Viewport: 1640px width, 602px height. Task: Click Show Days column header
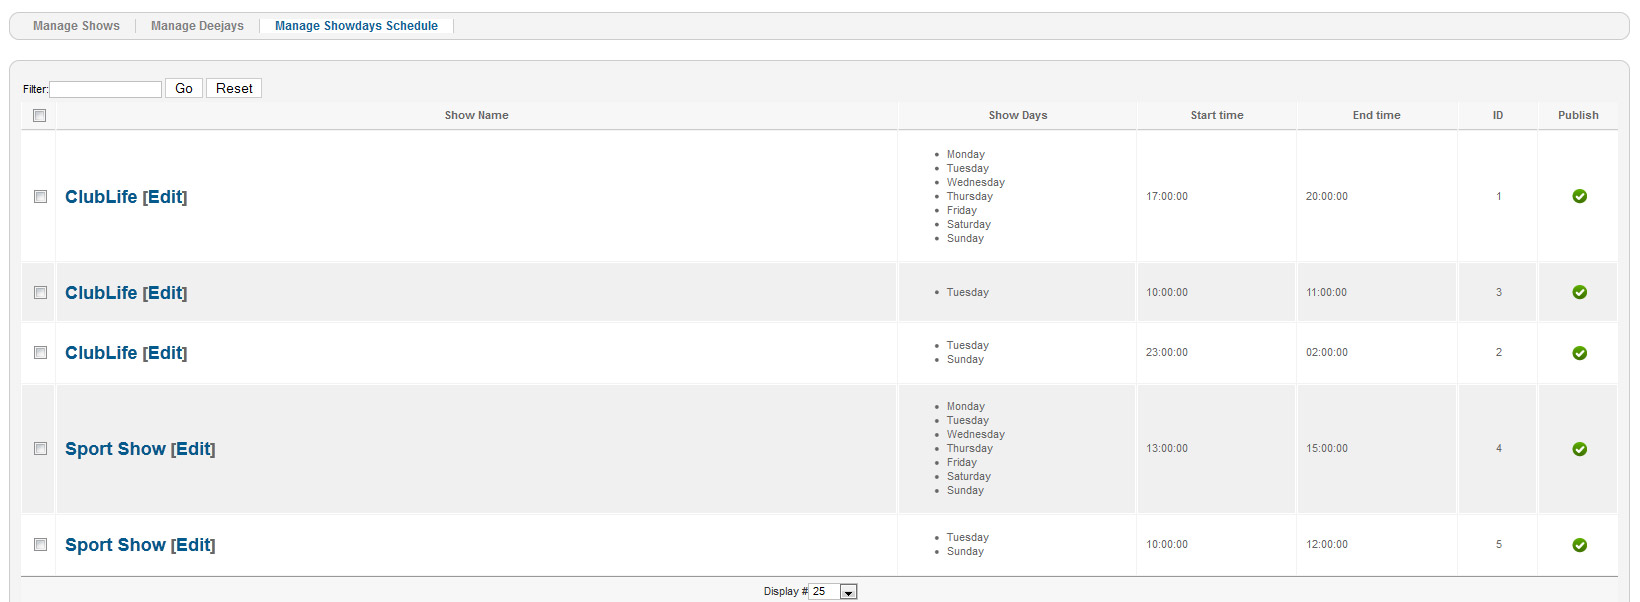point(1018,115)
